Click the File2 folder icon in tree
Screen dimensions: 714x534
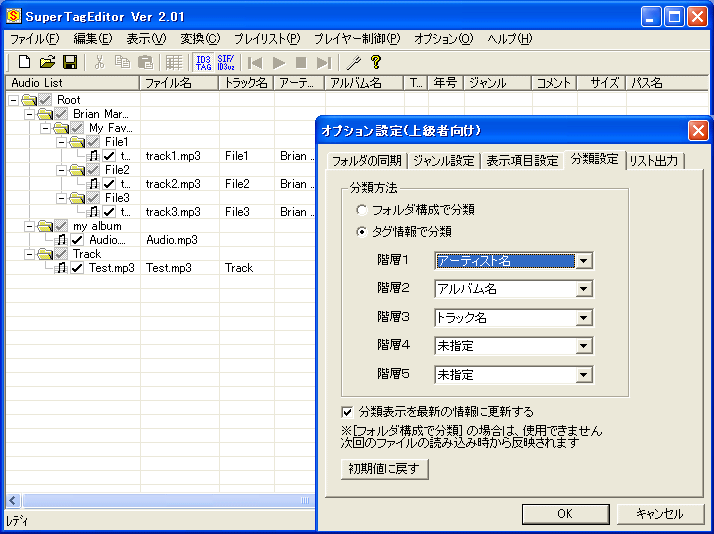click(77, 170)
